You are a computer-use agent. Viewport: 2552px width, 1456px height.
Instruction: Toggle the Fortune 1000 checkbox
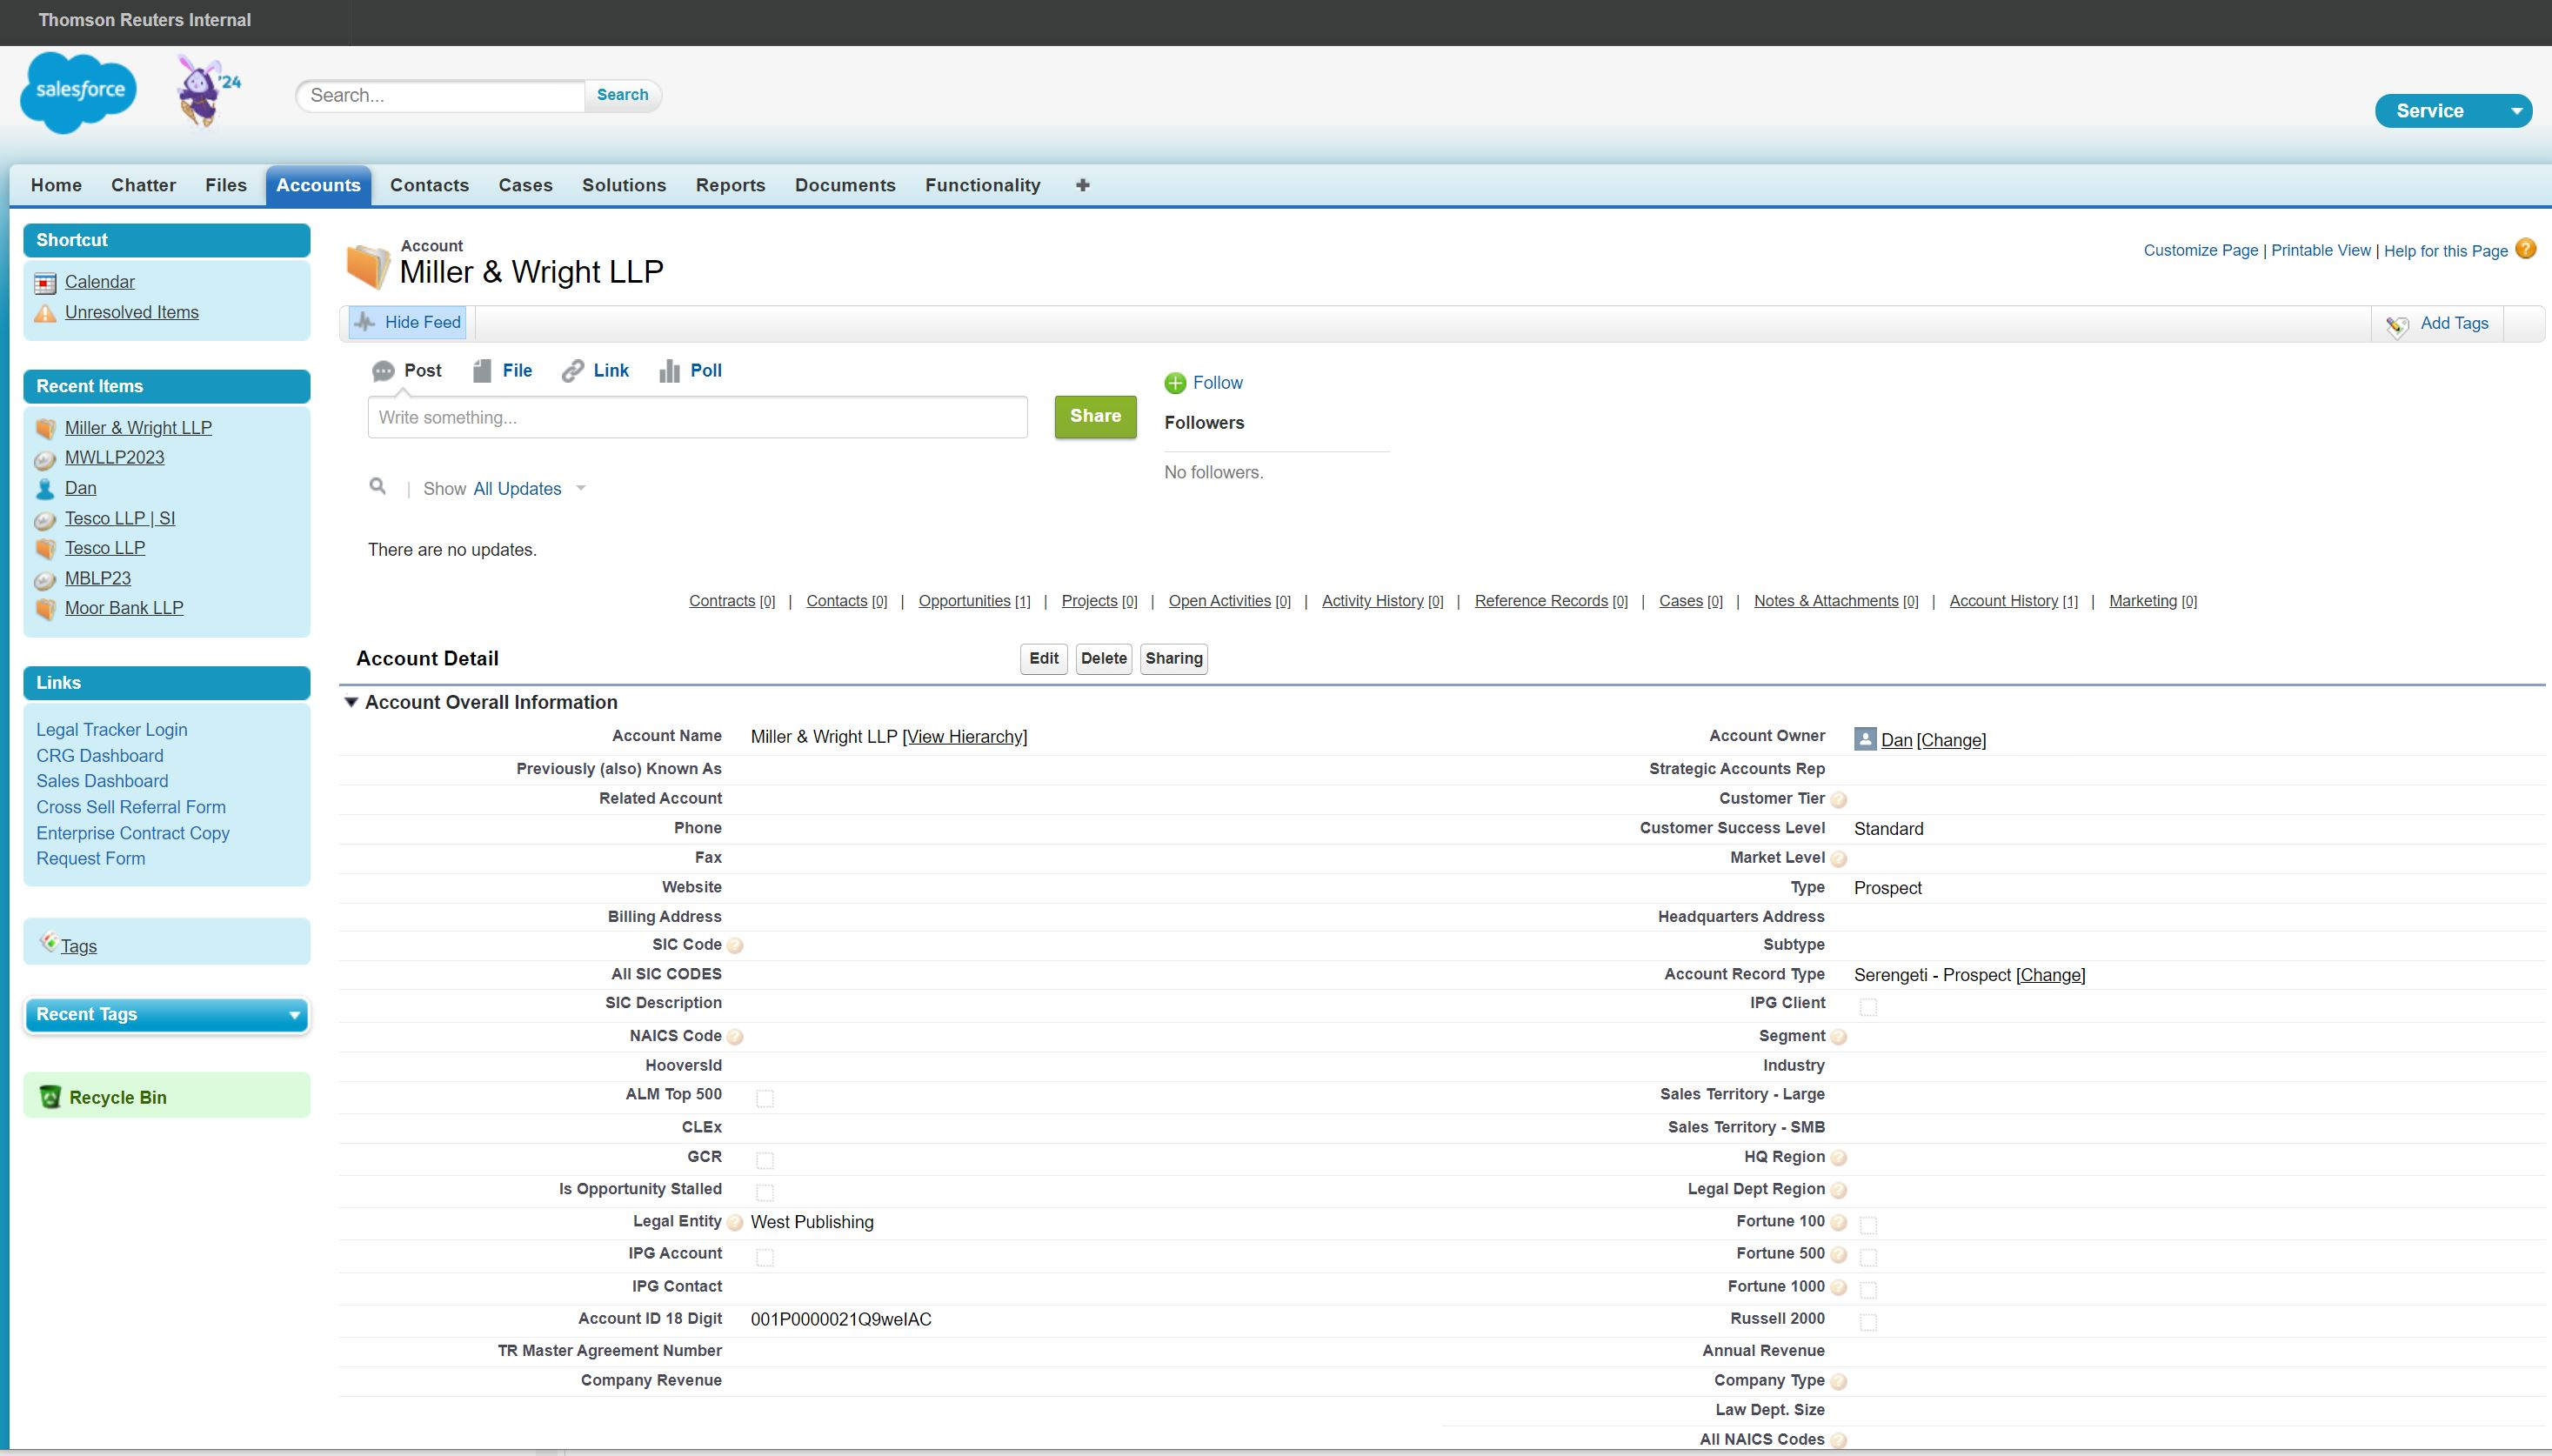(x=1868, y=1290)
